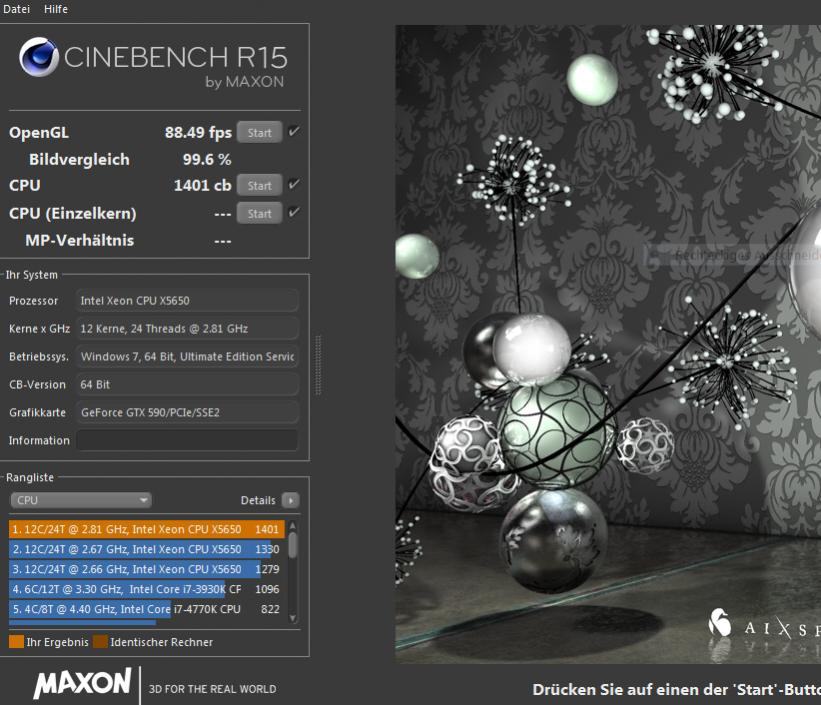Open the Datei menu
The width and height of the screenshot is (821, 705).
point(16,9)
